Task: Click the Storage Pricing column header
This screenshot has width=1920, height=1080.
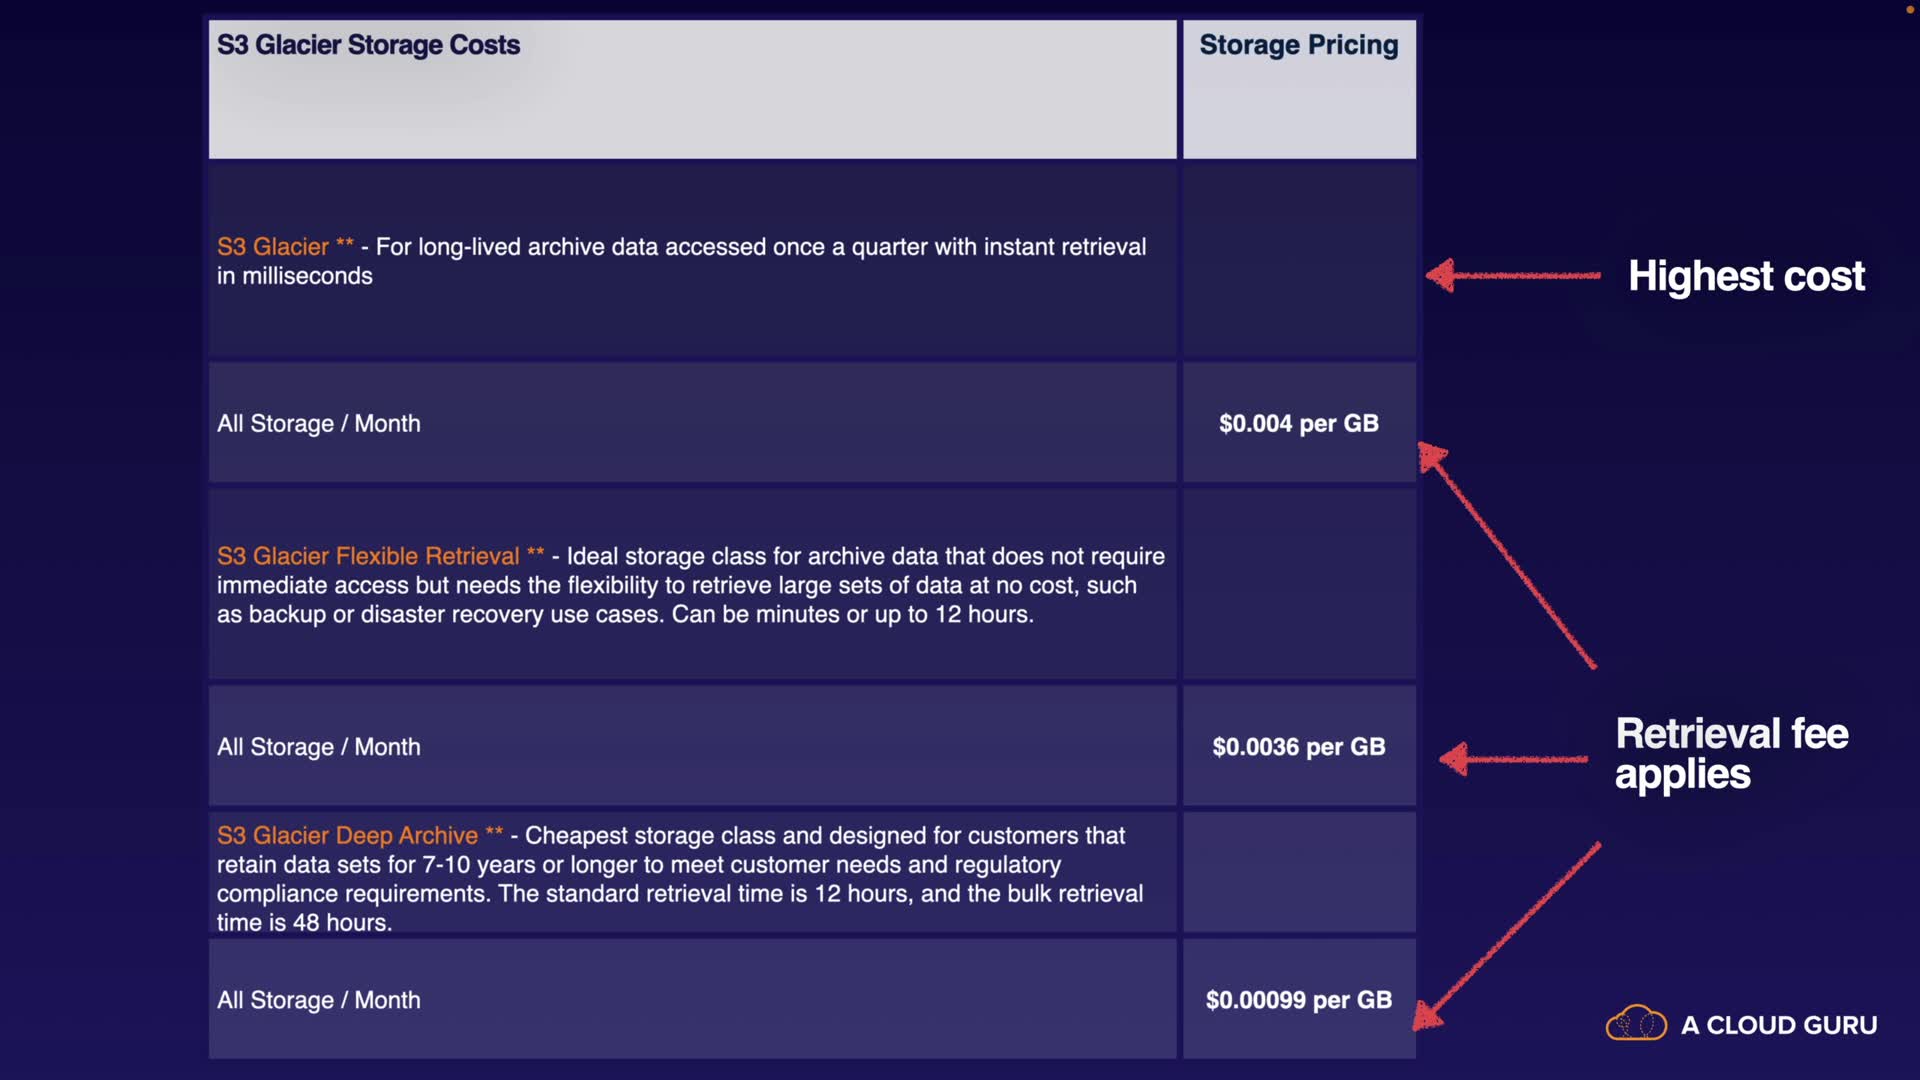Action: coord(1298,45)
